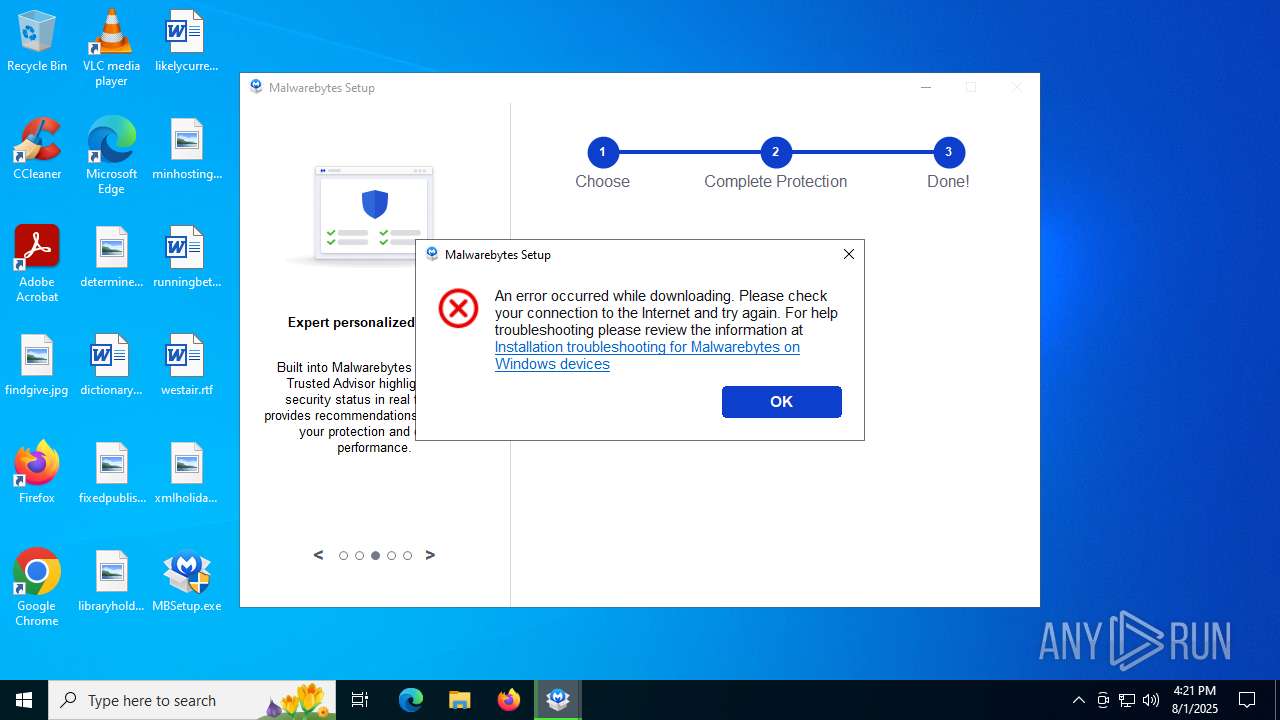Open Firefox from the taskbar
Image resolution: width=1280 pixels, height=720 pixels.
tap(509, 700)
